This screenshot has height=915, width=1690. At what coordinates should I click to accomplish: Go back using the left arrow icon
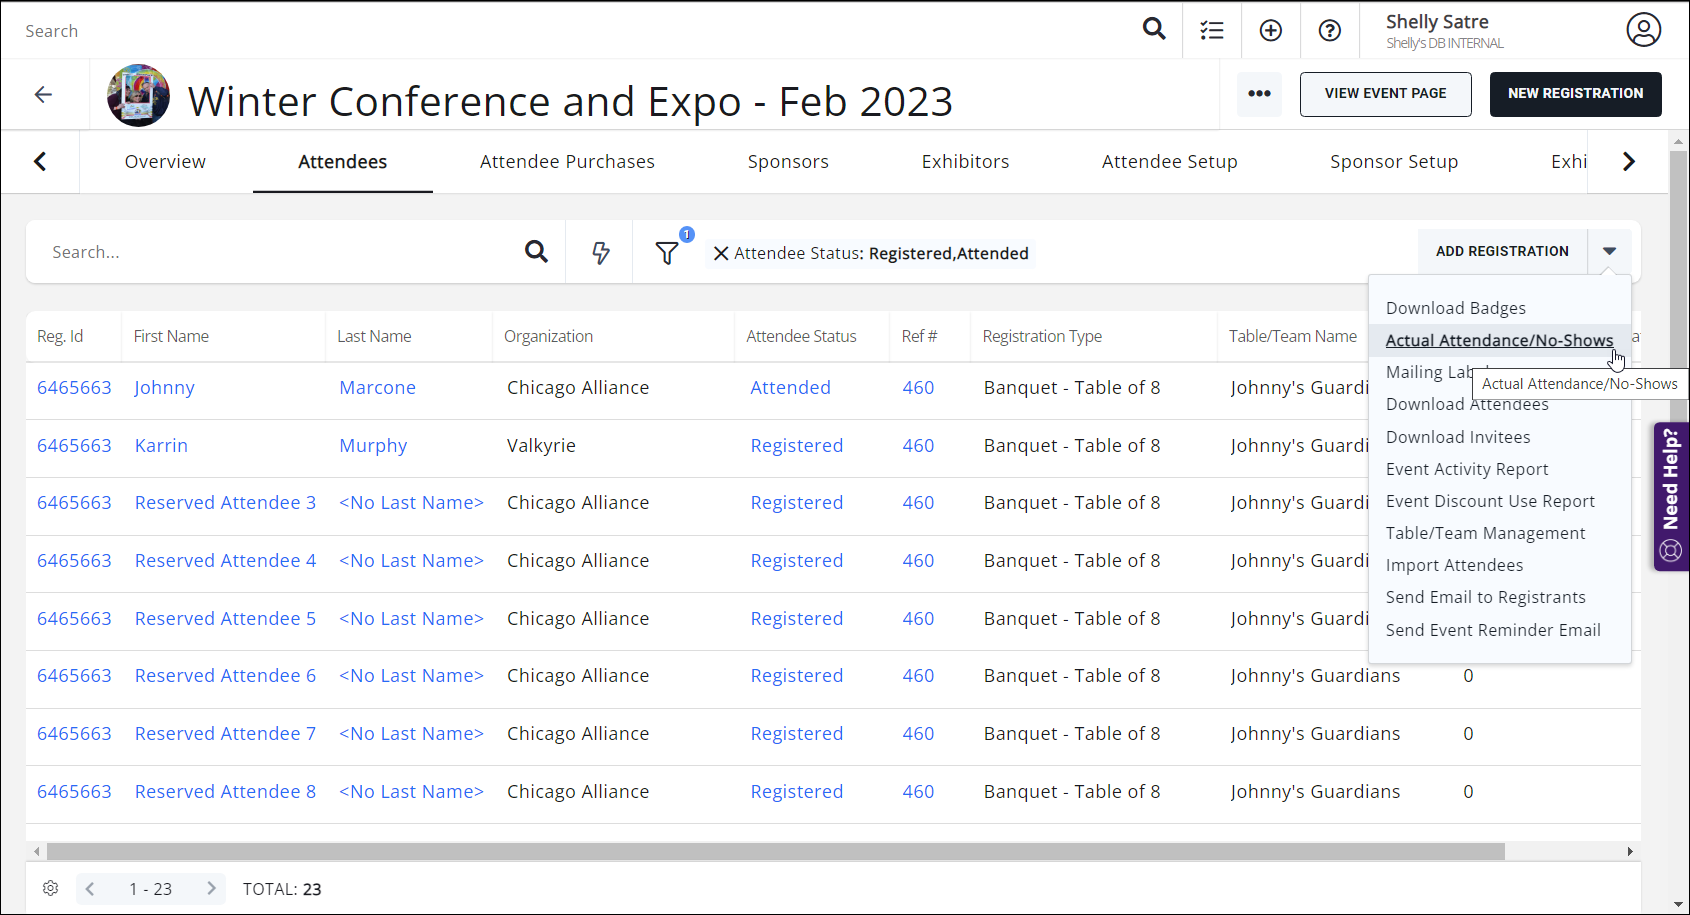[x=43, y=94]
